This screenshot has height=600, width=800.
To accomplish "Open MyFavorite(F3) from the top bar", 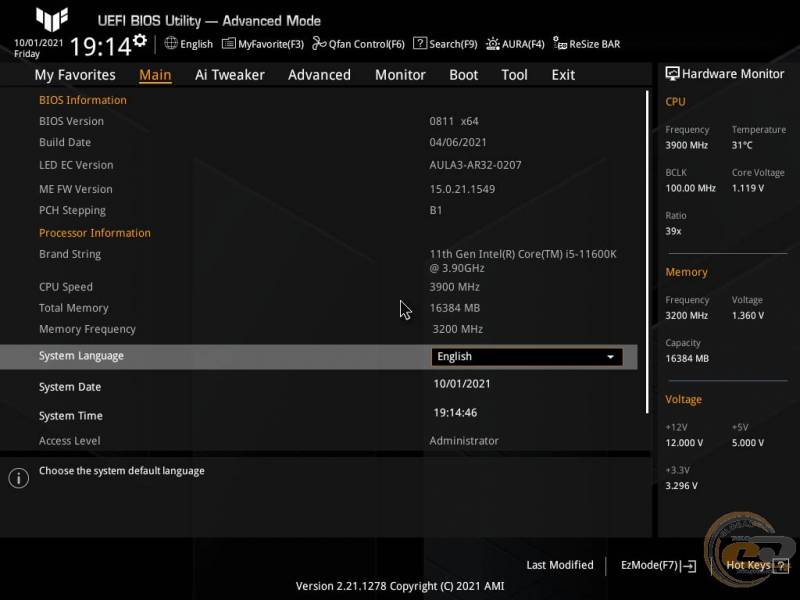I will tap(263, 44).
